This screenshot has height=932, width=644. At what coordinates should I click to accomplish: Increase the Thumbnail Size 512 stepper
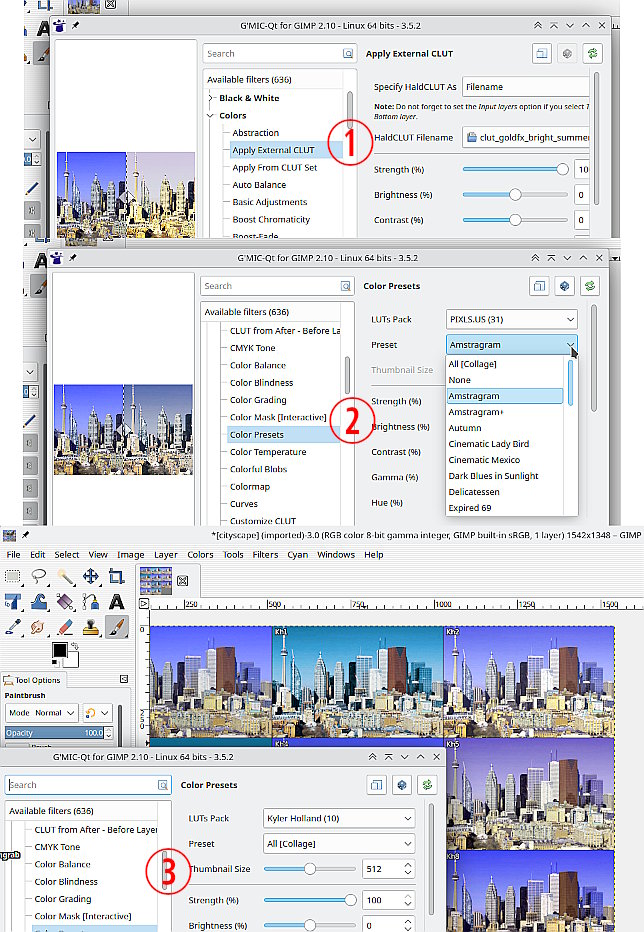407,865
